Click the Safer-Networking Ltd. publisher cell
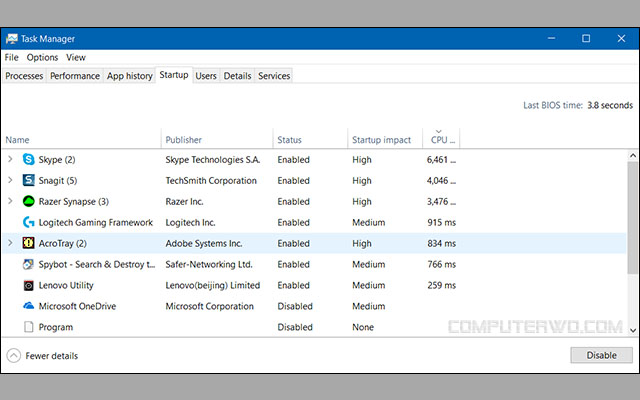 pos(209,264)
